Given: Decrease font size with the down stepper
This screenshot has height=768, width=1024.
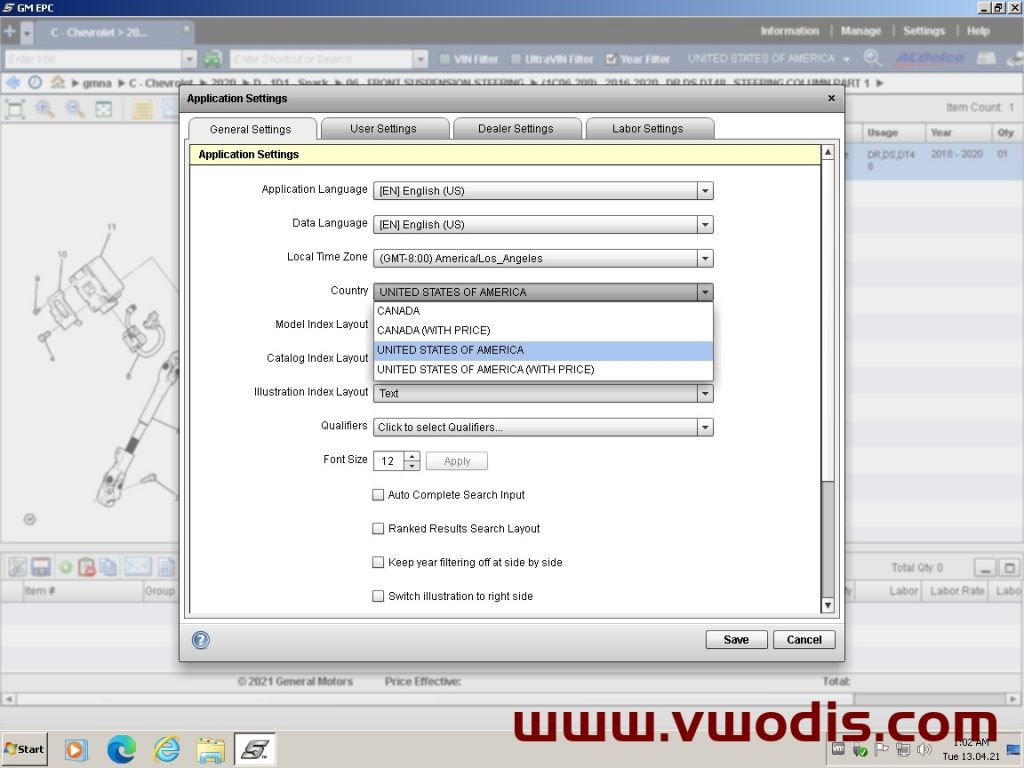Looking at the screenshot, I should click(411, 466).
